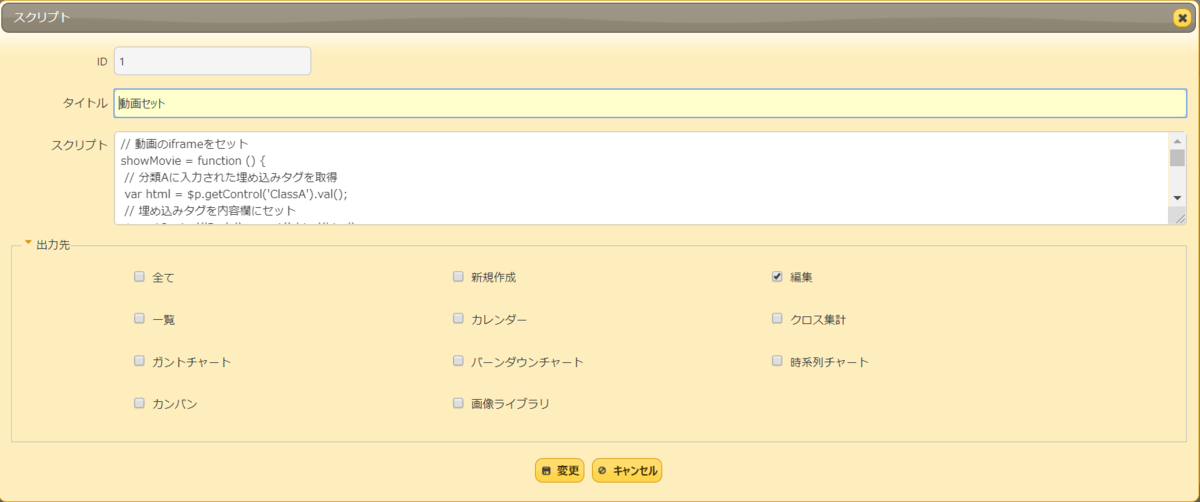
Task: Click the 編集 checkbox label text
Action: point(802,277)
